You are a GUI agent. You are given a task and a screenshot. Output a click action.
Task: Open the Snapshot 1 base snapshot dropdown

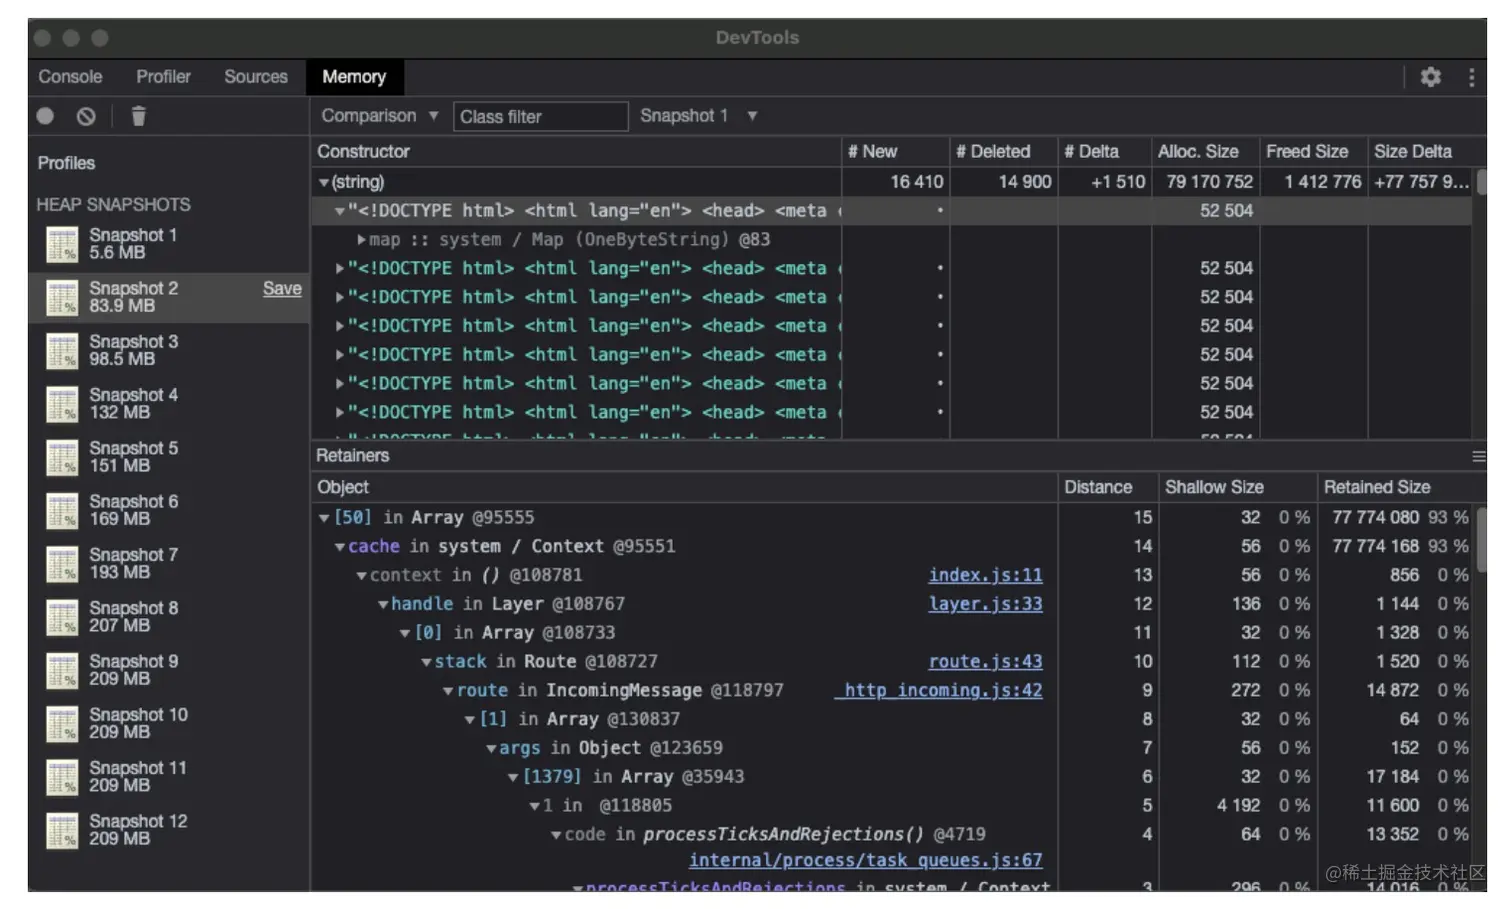pos(698,116)
